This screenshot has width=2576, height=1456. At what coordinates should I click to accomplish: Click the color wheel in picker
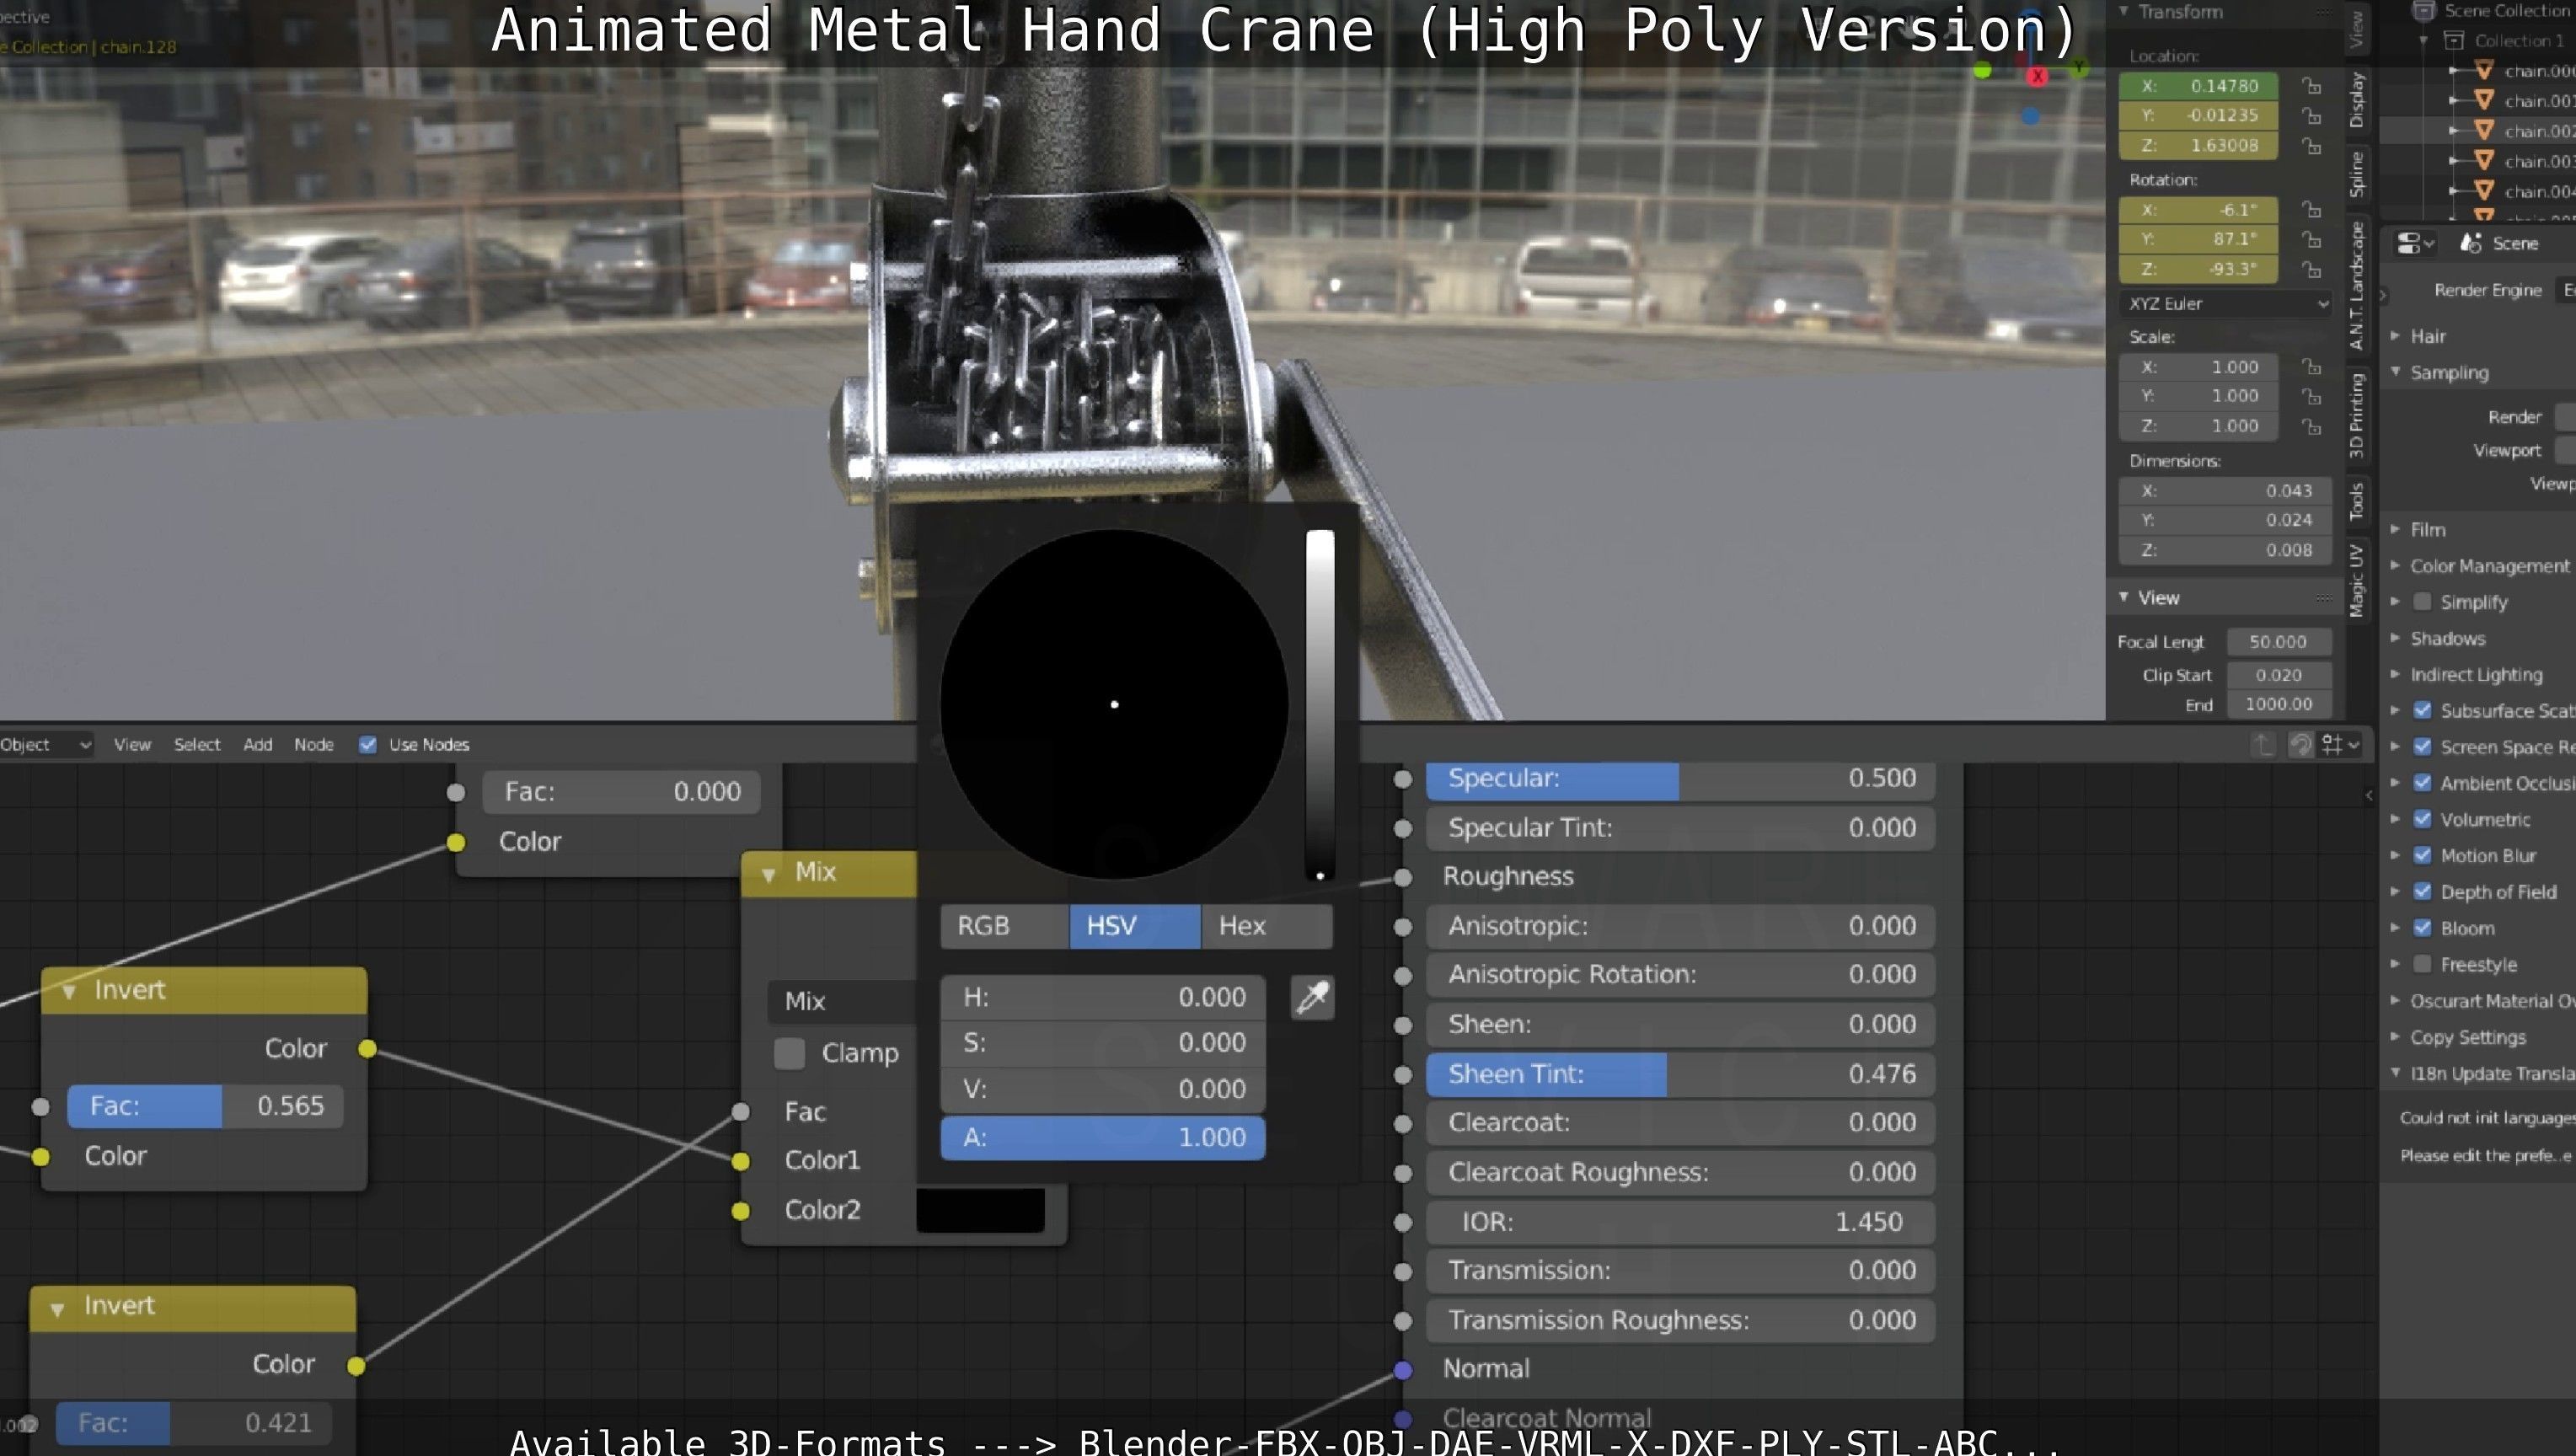(x=1114, y=704)
